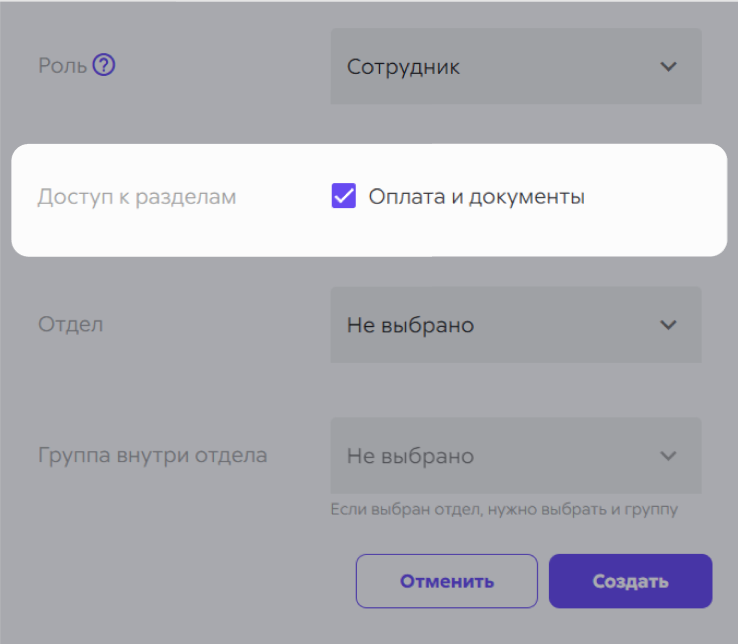
Task: Click the Оплата и документы label text
Action: pos(476,197)
